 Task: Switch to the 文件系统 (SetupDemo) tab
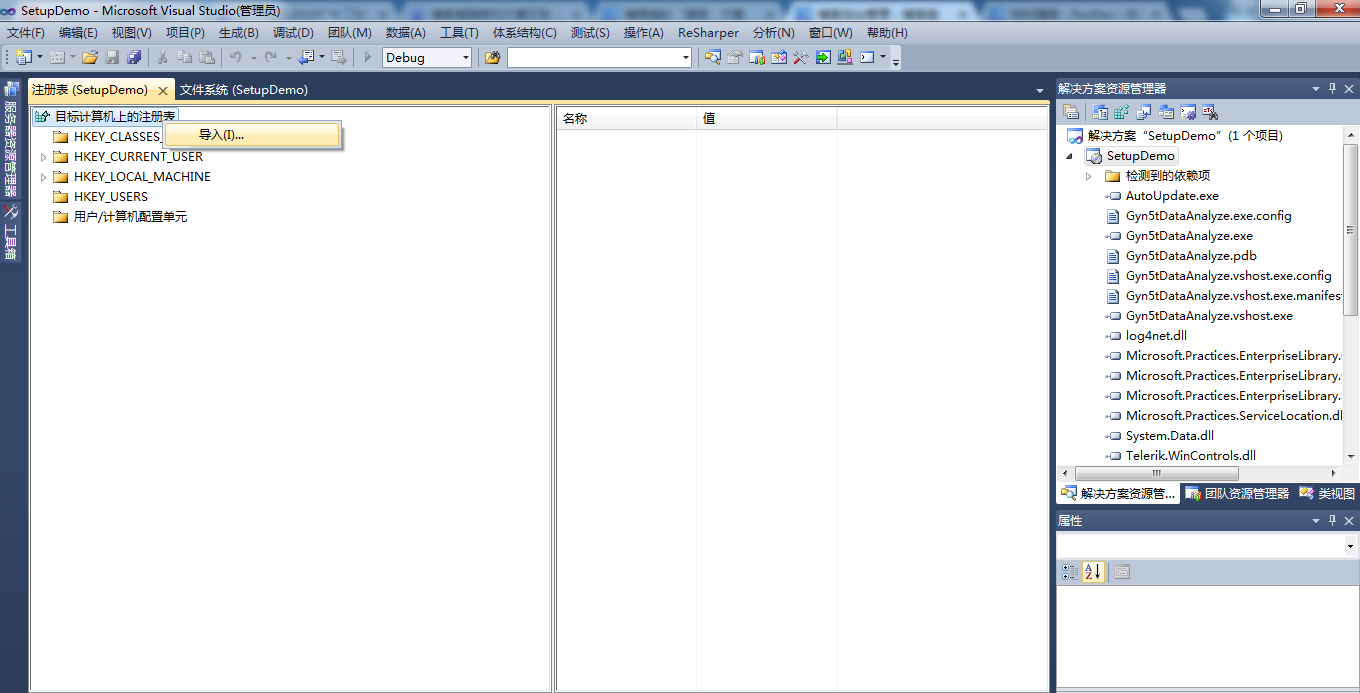pyautogui.click(x=244, y=90)
